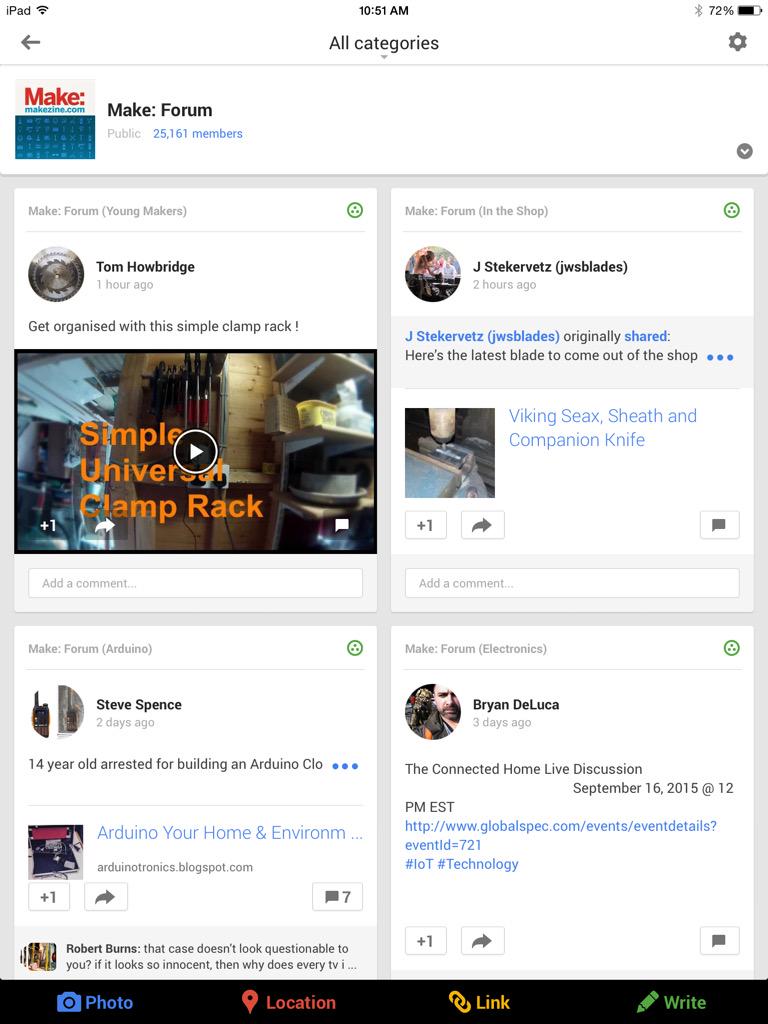Create a Link post
The image size is (768, 1024).
479,1002
